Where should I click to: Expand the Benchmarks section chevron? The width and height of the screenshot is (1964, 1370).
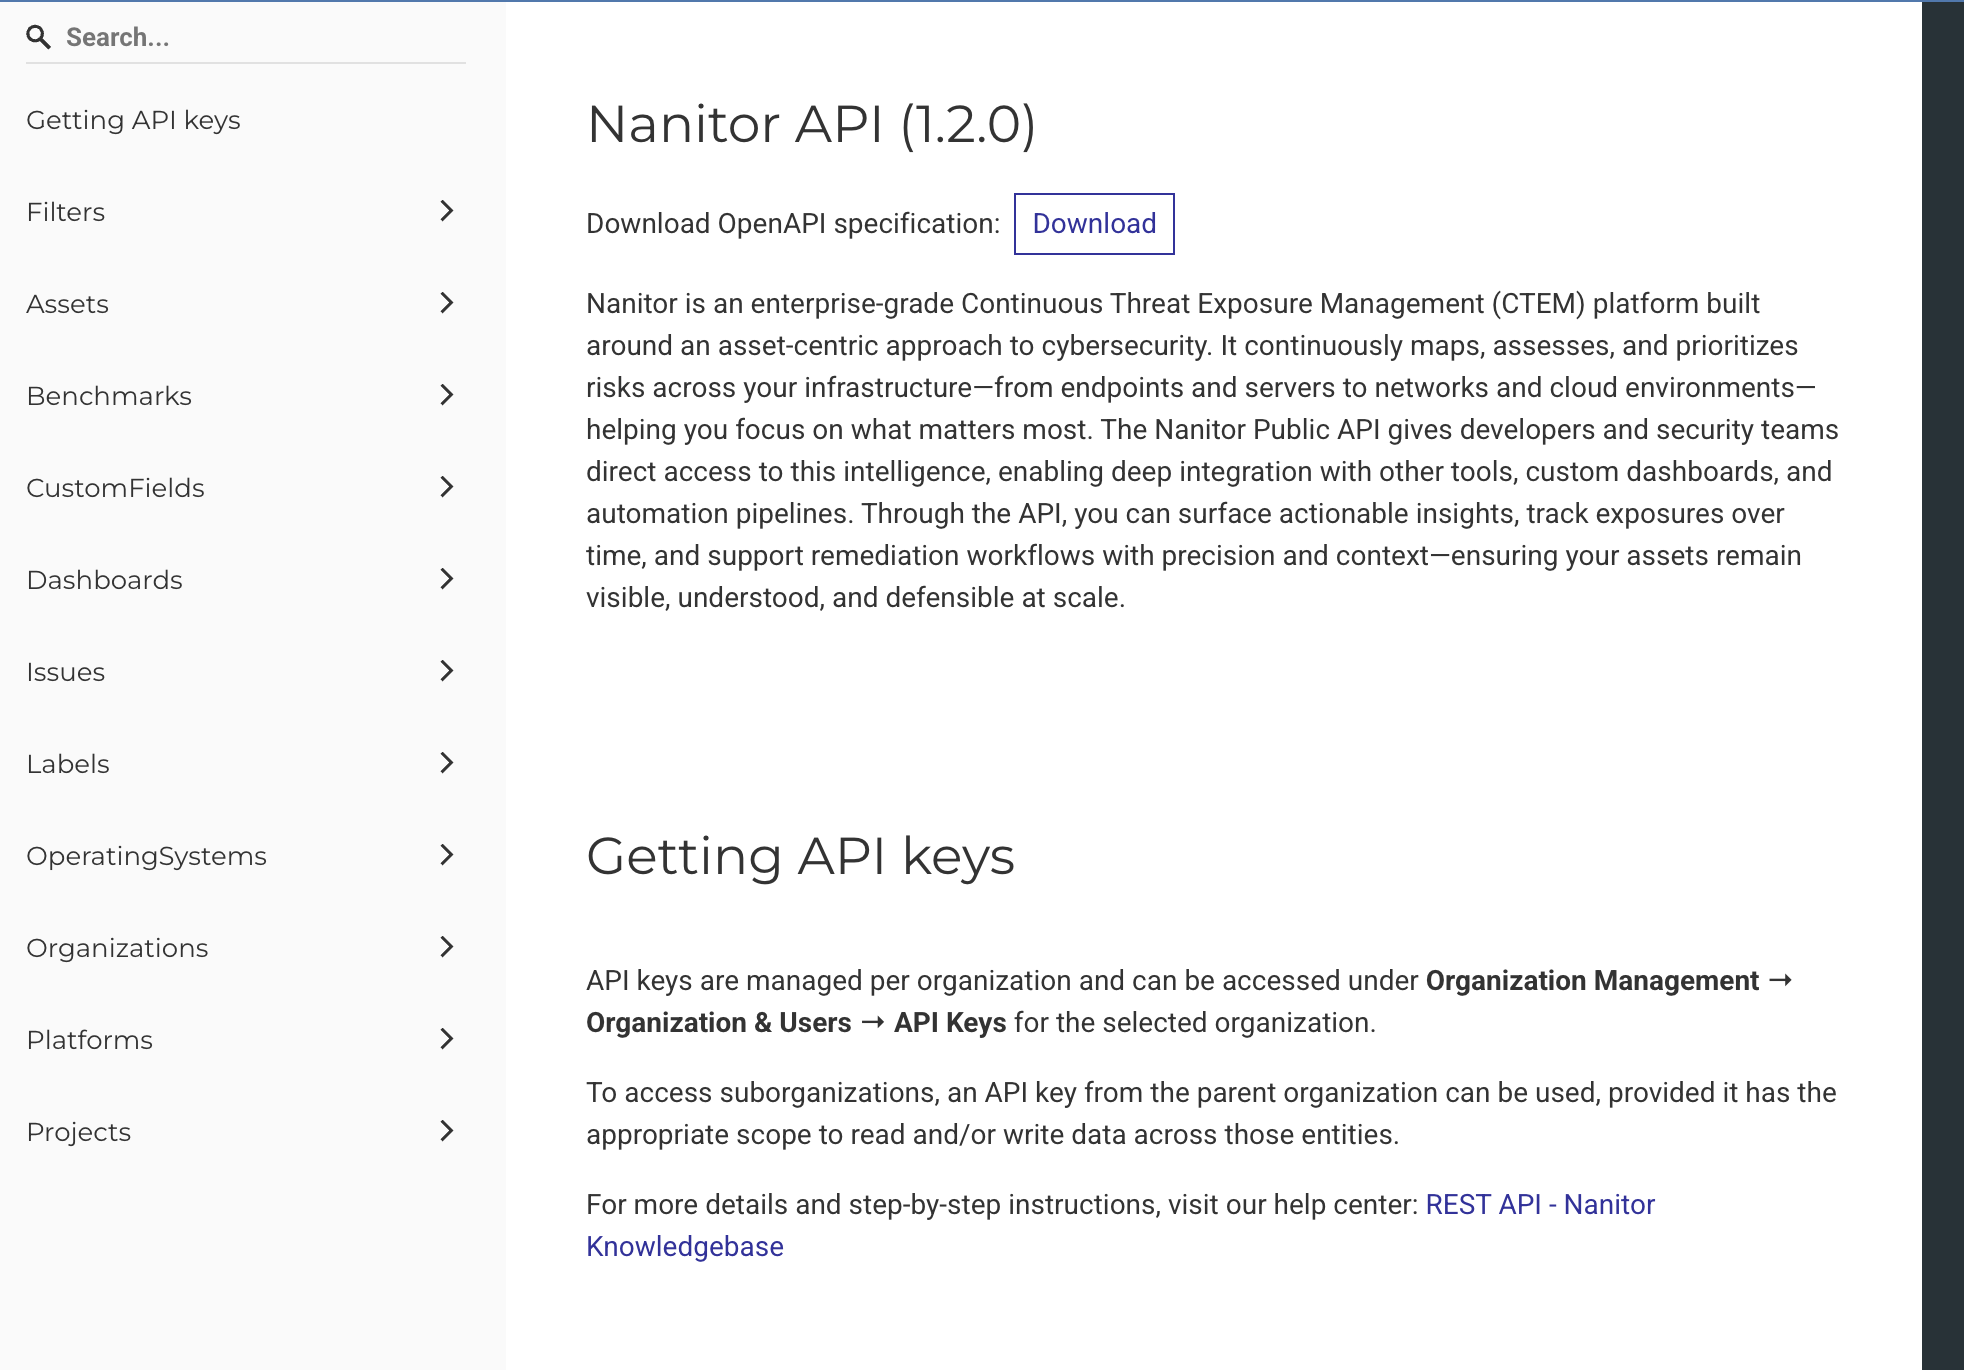point(447,395)
